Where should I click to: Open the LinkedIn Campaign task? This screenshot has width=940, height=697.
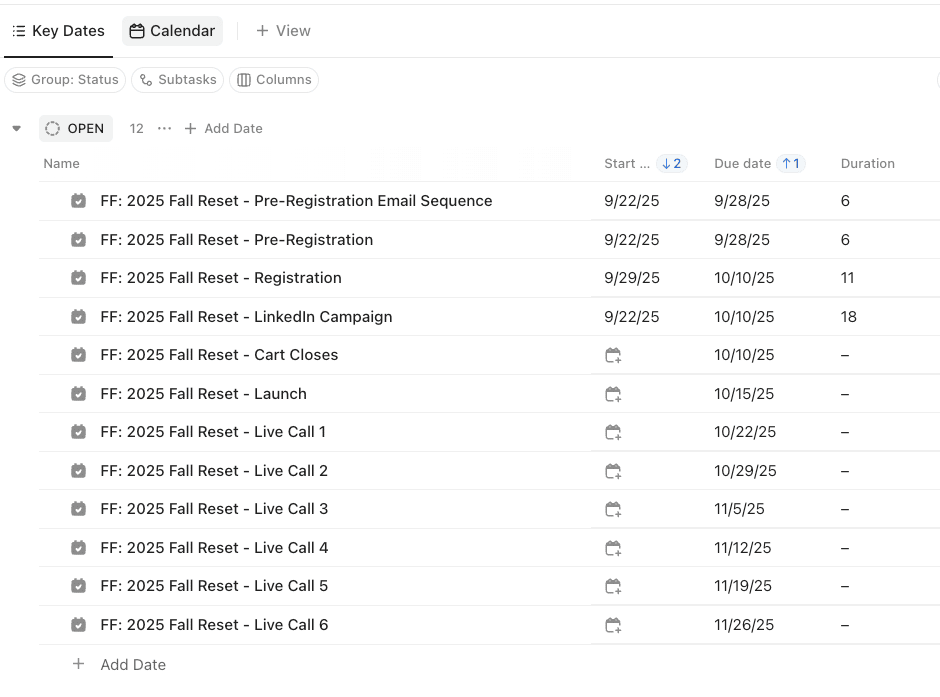point(246,317)
